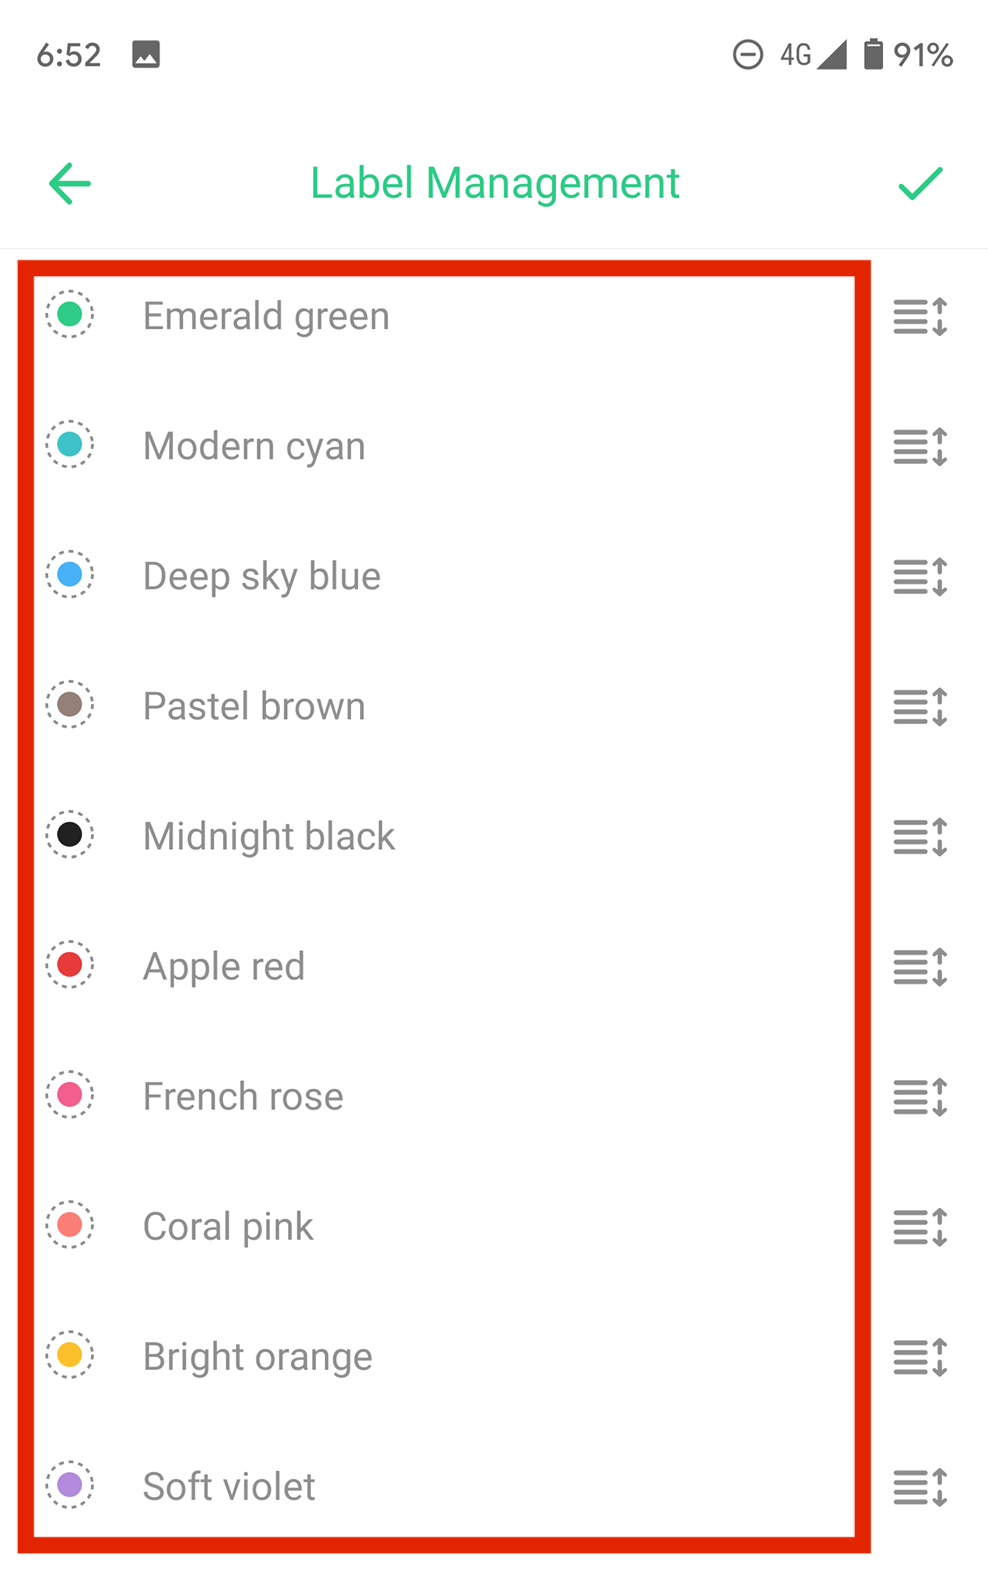Click the Emerald green color dot
The image size is (988, 1584).
70,315
